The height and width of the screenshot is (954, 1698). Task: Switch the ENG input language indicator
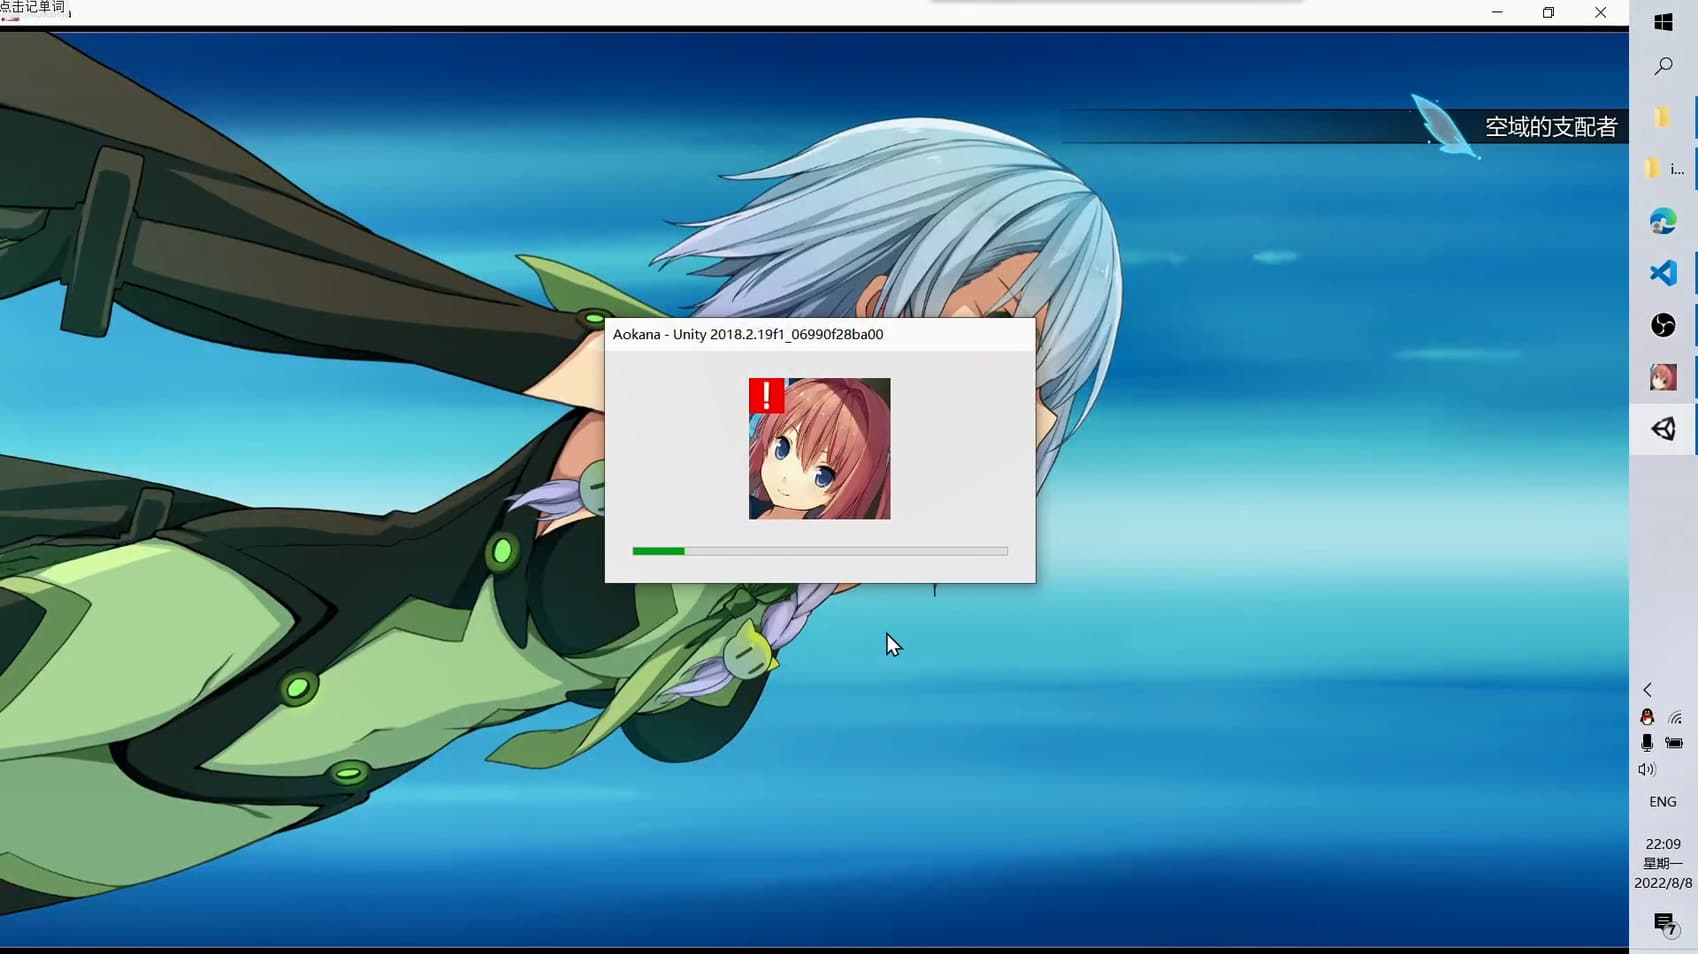click(x=1663, y=802)
